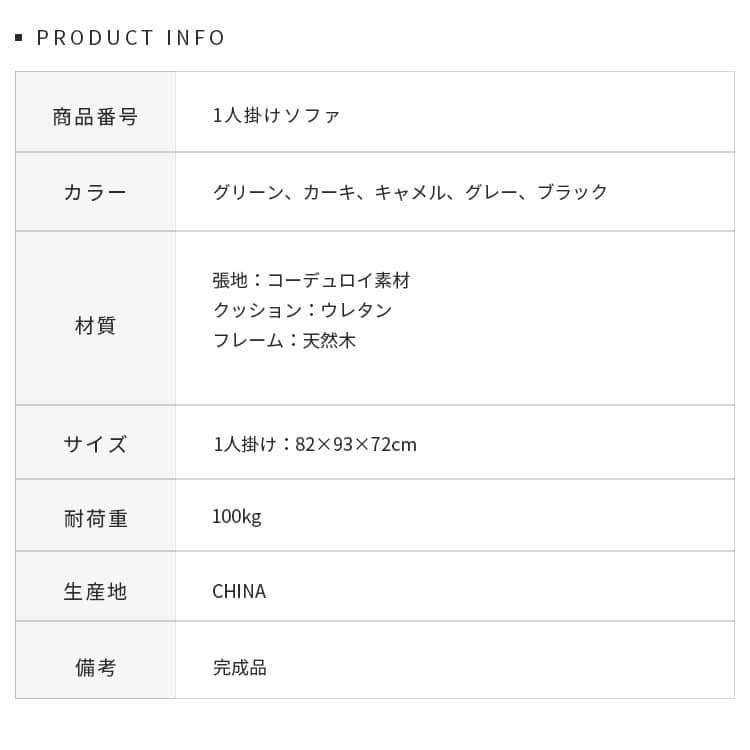Viewport: 750px width, 750px height.
Task: Click the 82×93×72cm size value
Action: tap(356, 444)
